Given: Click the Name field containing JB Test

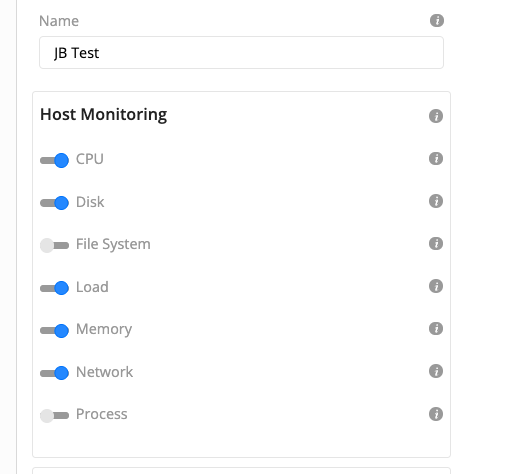Looking at the screenshot, I should point(241,53).
